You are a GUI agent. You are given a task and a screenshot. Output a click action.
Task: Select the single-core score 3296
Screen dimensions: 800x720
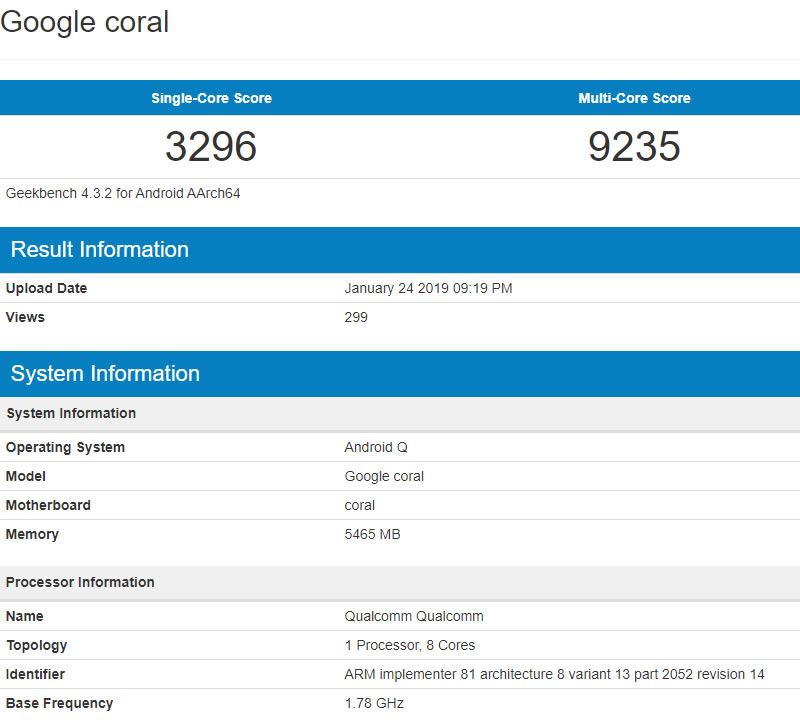[211, 146]
